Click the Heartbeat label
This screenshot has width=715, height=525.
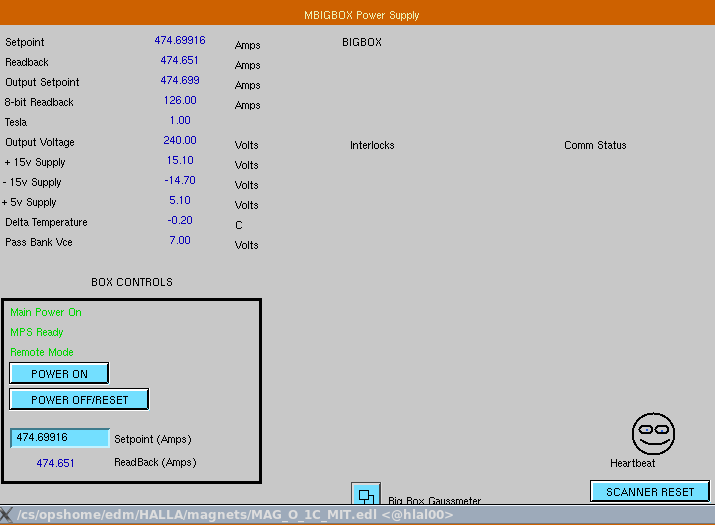(632, 463)
